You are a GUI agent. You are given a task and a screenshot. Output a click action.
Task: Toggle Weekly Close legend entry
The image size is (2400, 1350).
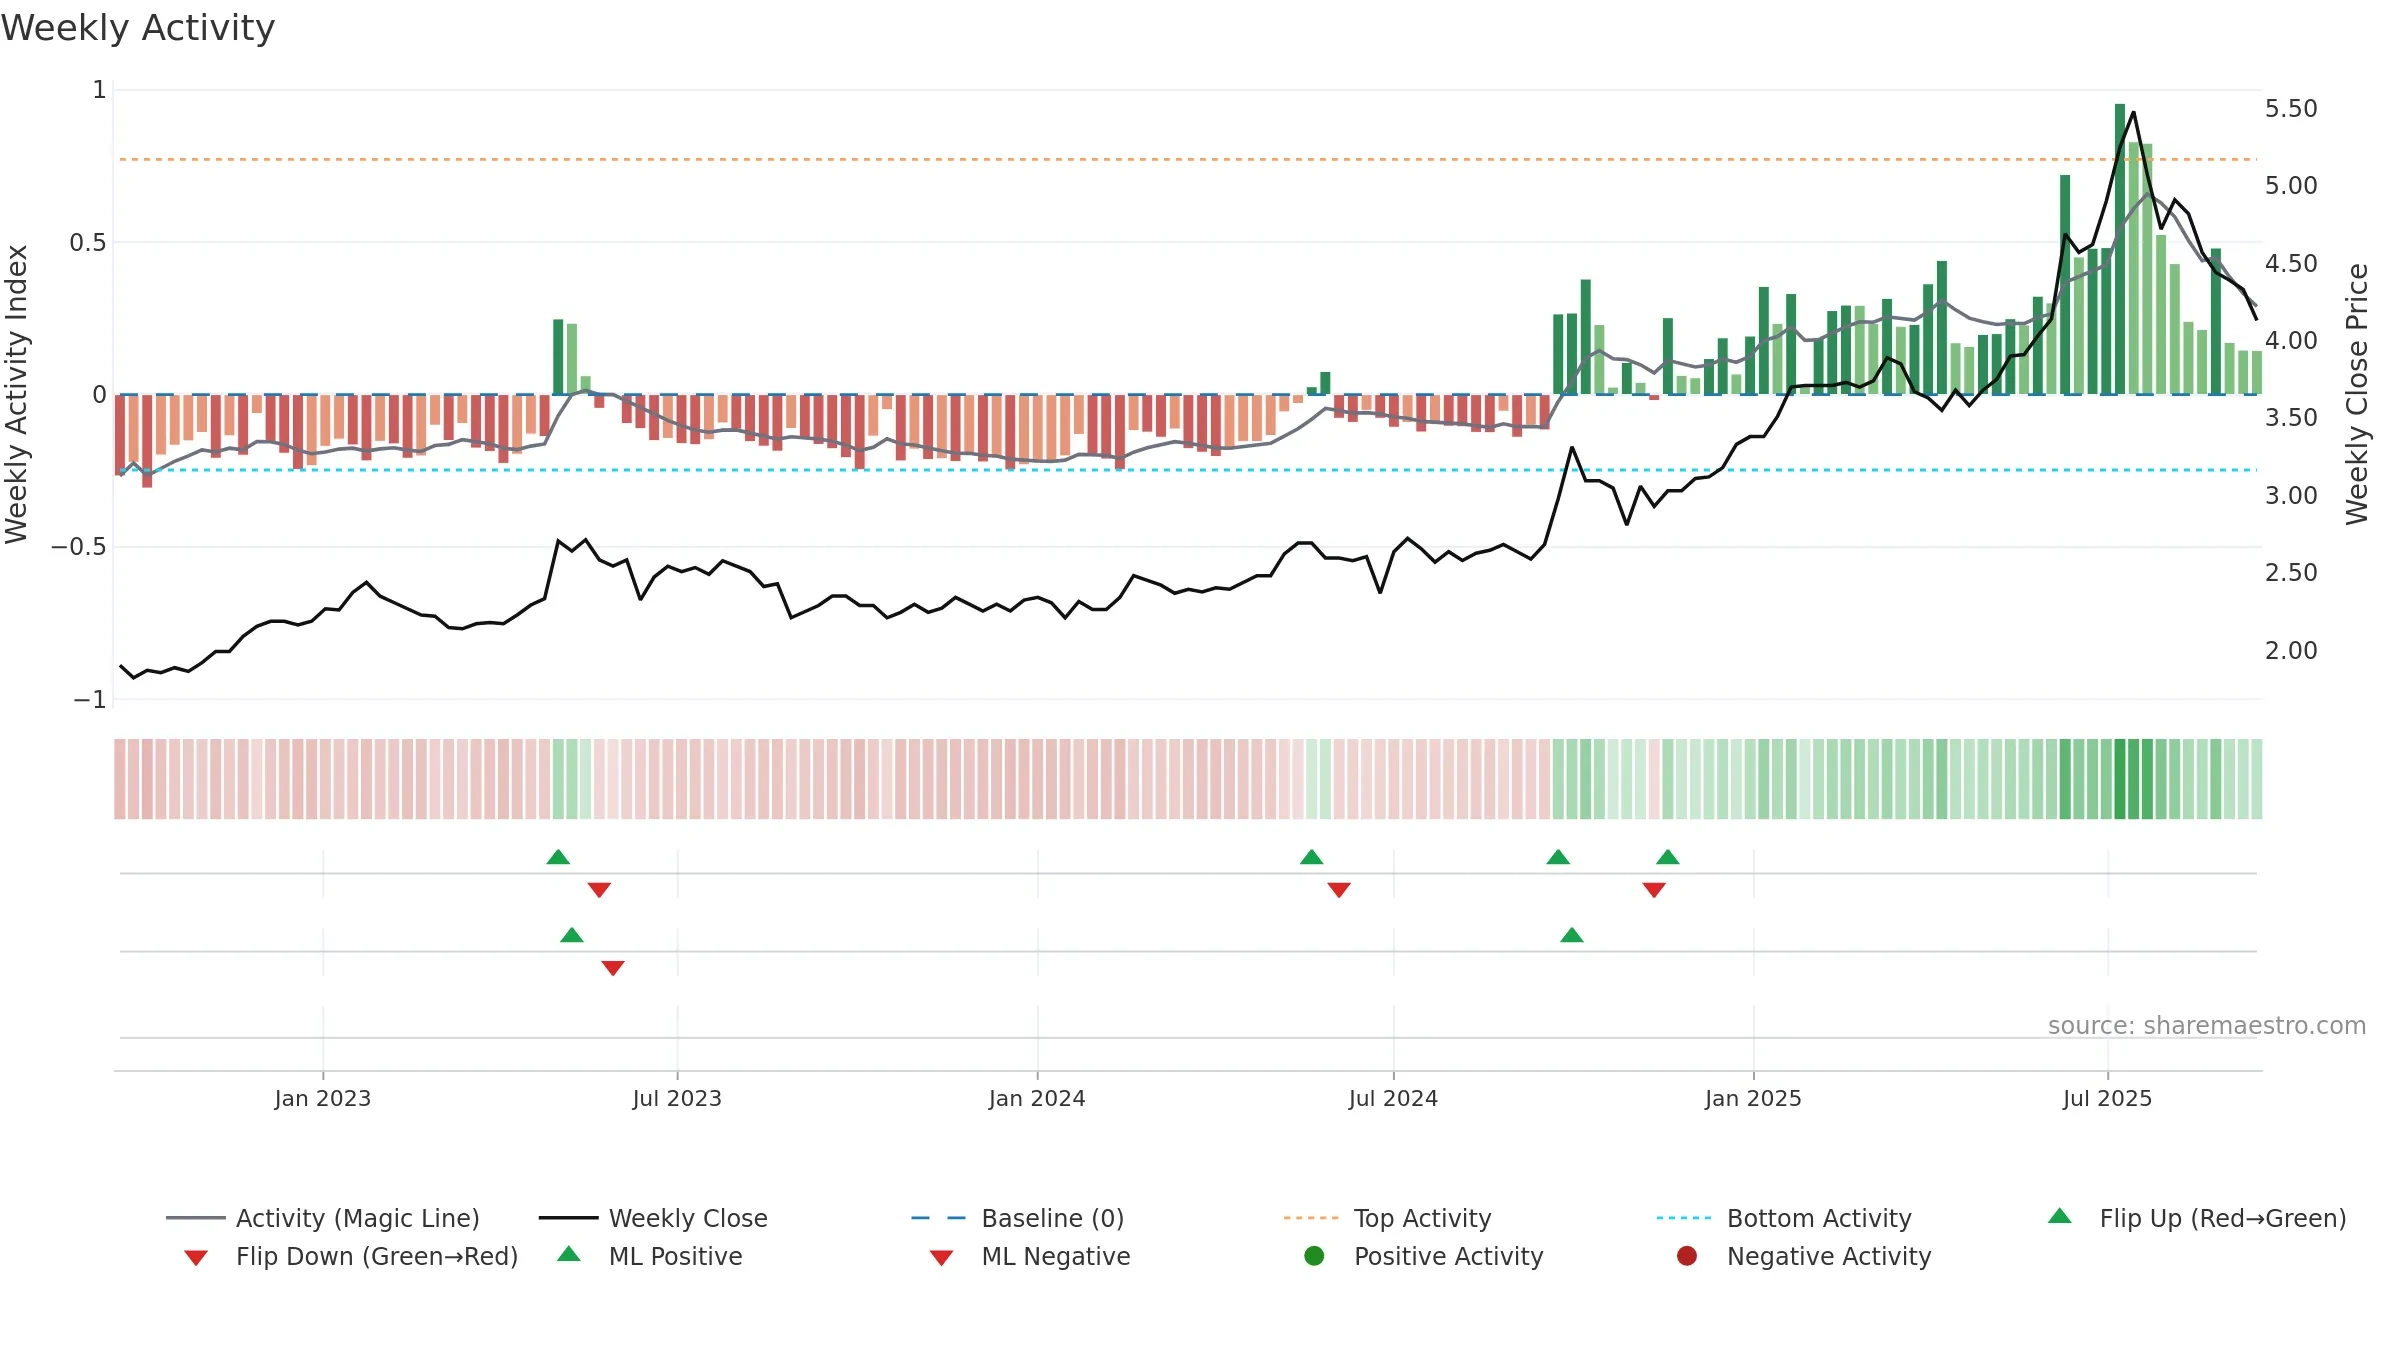pyautogui.click(x=653, y=1218)
